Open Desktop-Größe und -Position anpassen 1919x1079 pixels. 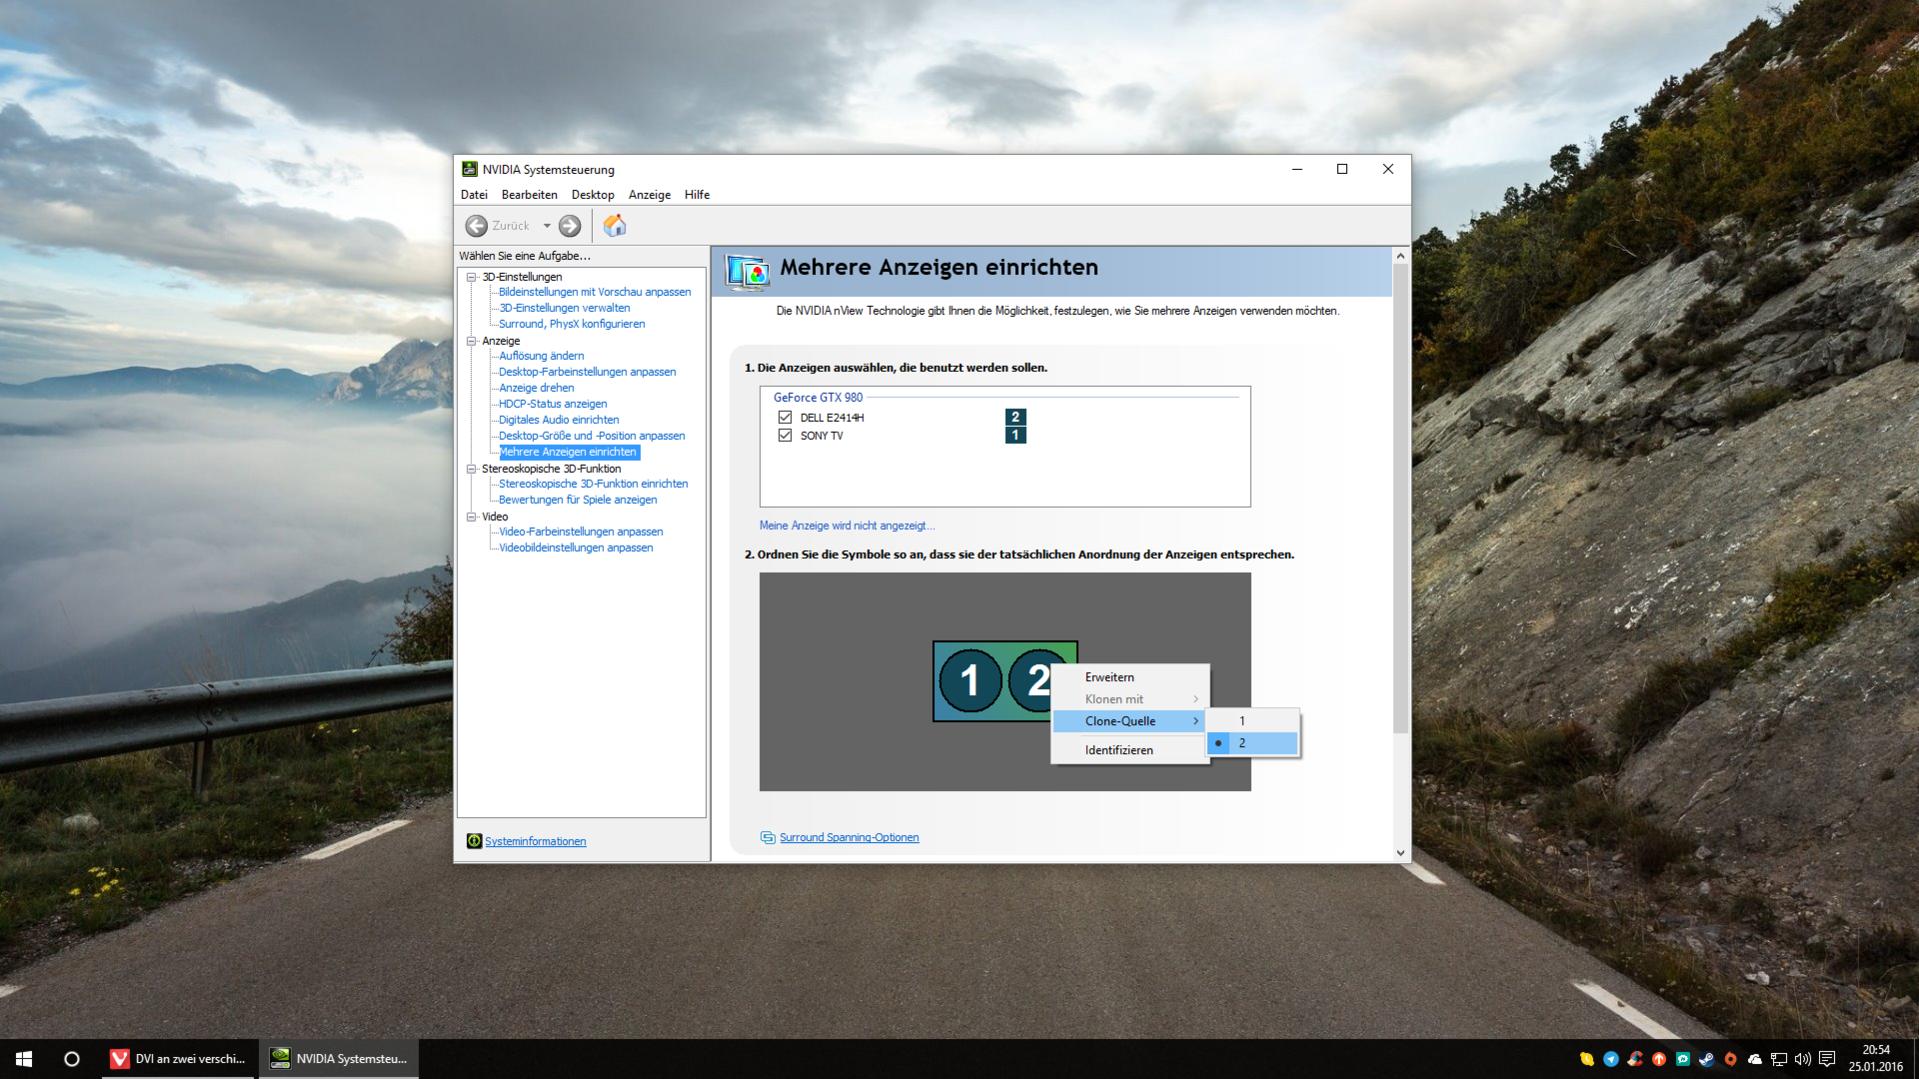592,436
